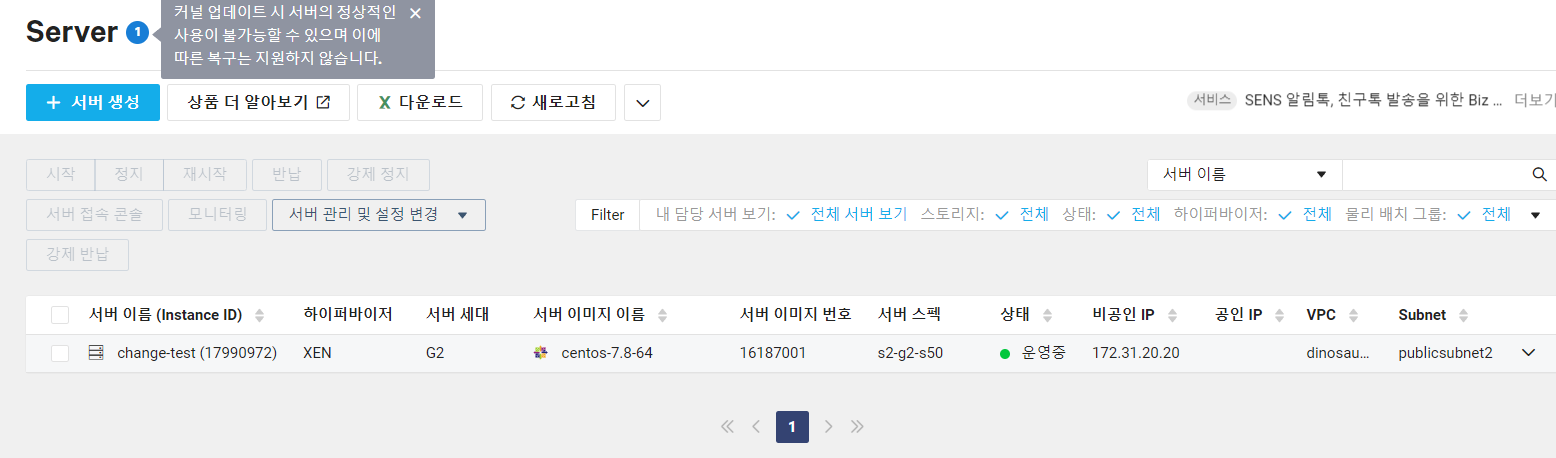This screenshot has width=1556, height=458.
Task: Open the 서버 이름 search dropdown
Action: (x=1244, y=174)
